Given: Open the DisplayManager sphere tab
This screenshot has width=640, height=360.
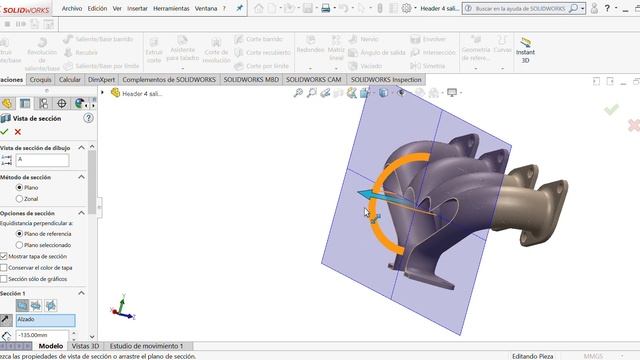Looking at the screenshot, I should [80, 104].
